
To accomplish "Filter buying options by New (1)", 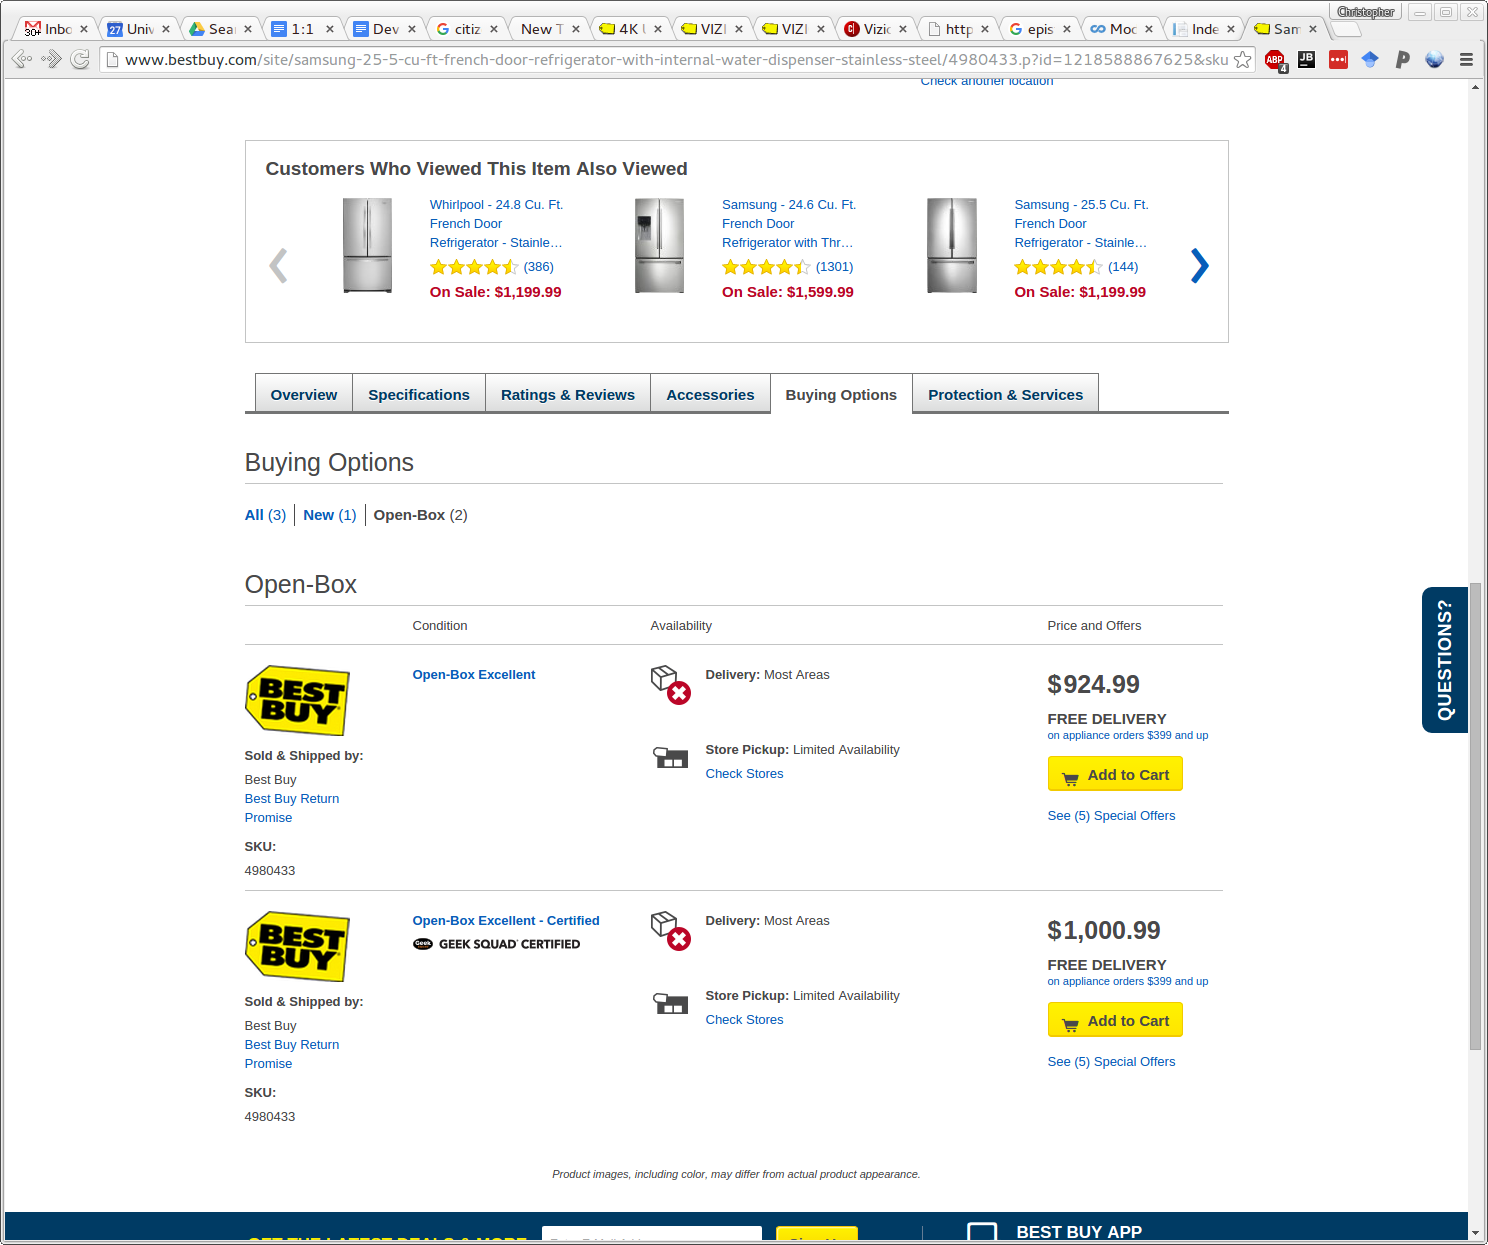I will coord(330,515).
